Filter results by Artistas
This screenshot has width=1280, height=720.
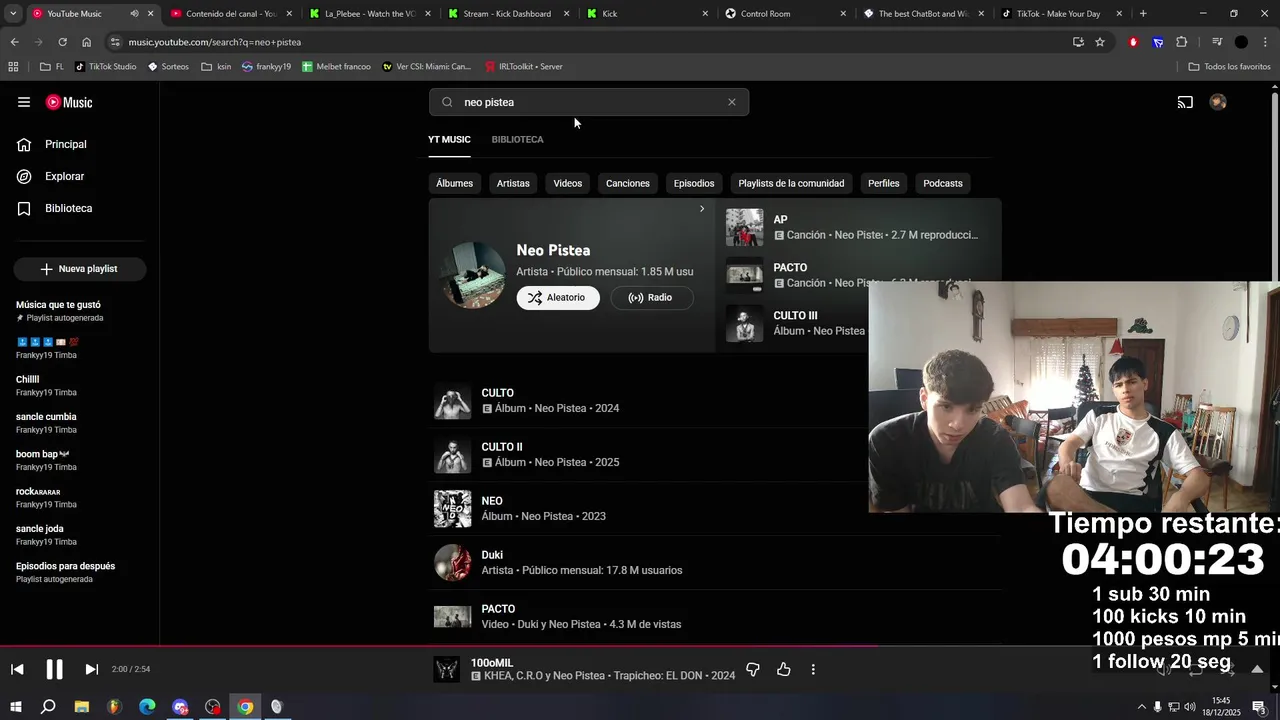[513, 183]
